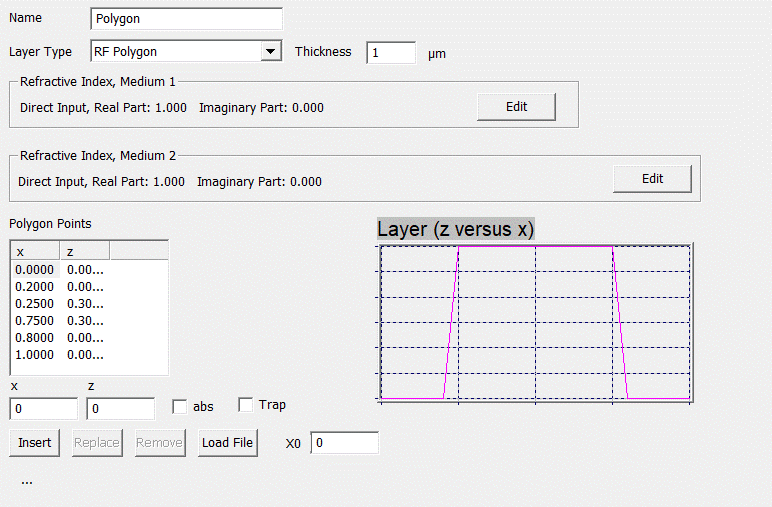Viewport: 772px width, 507px height.
Task: Click the z coordinate input field
Action: pyautogui.click(x=120, y=409)
